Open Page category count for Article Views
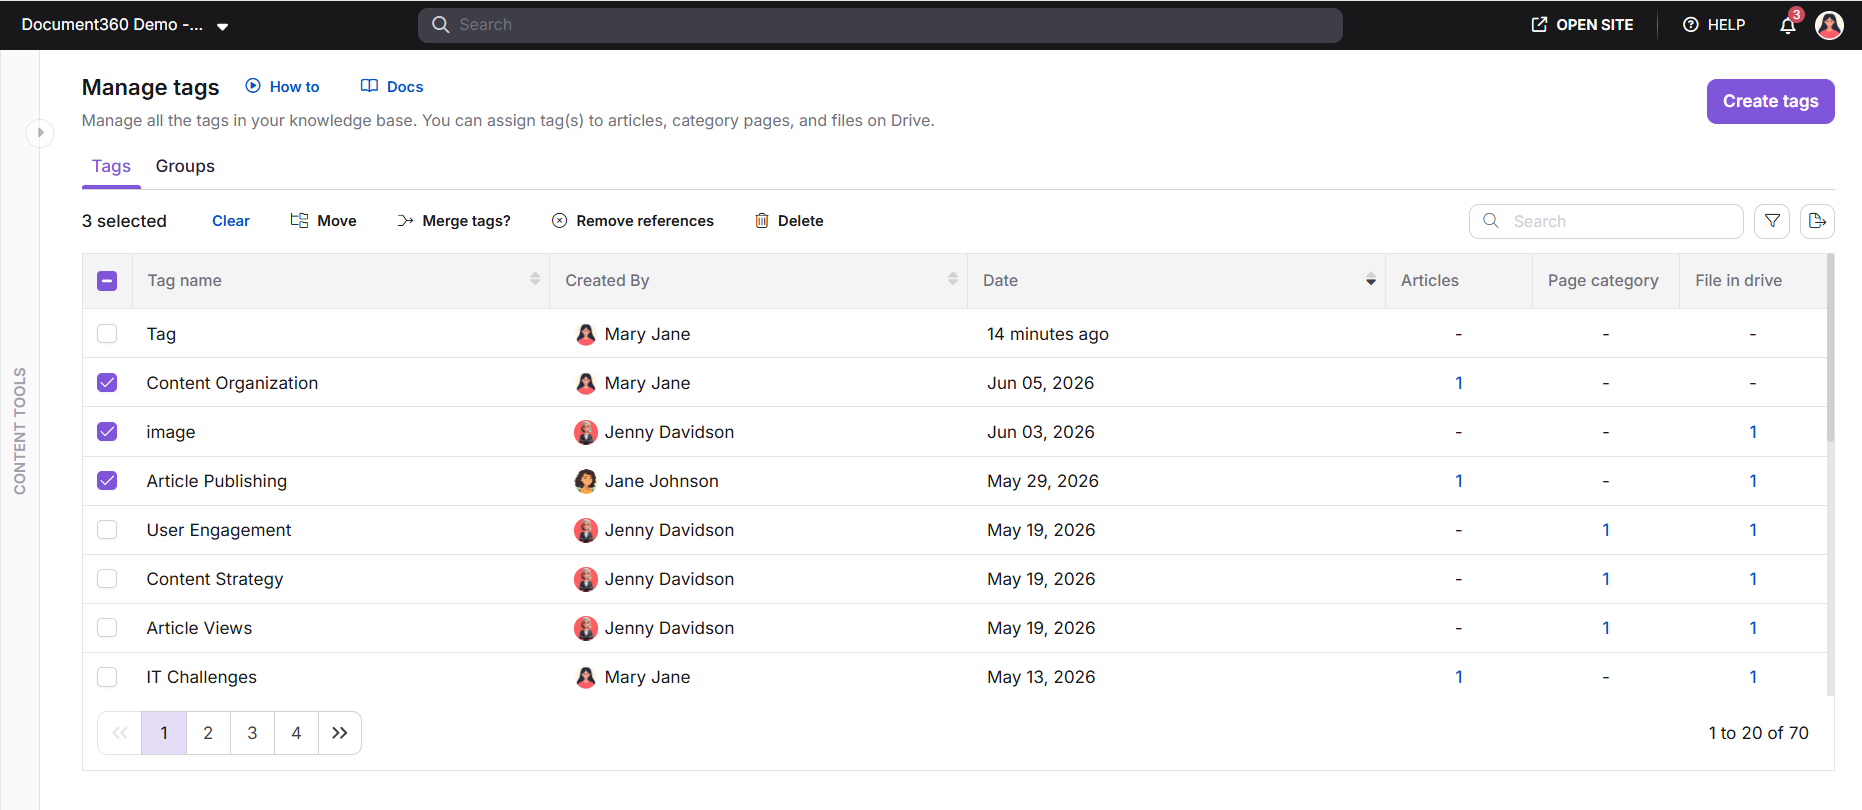Screen dimensions: 1862x810 coord(1606,628)
